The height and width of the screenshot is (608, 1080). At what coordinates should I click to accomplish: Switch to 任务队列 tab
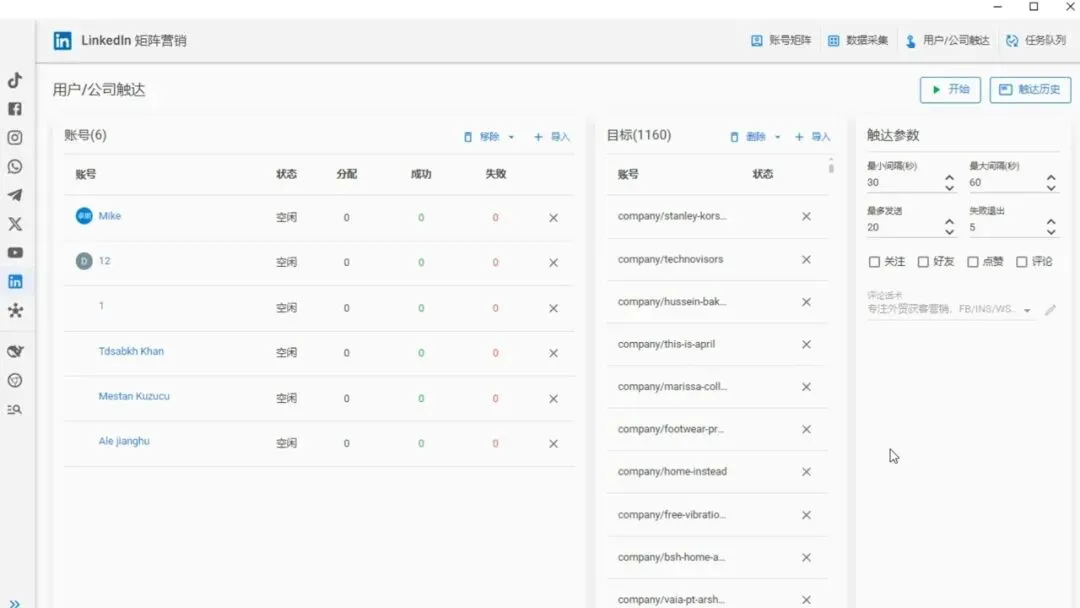(1036, 41)
